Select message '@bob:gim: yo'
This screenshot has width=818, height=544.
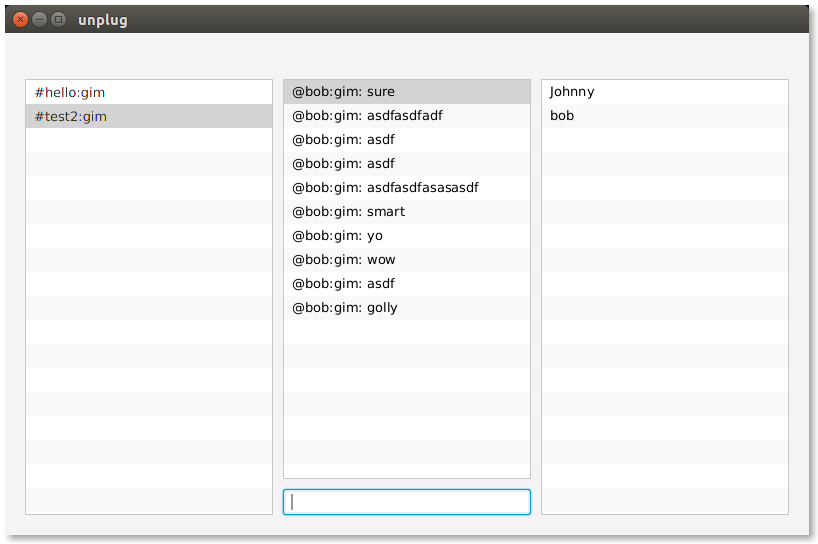click(406, 236)
